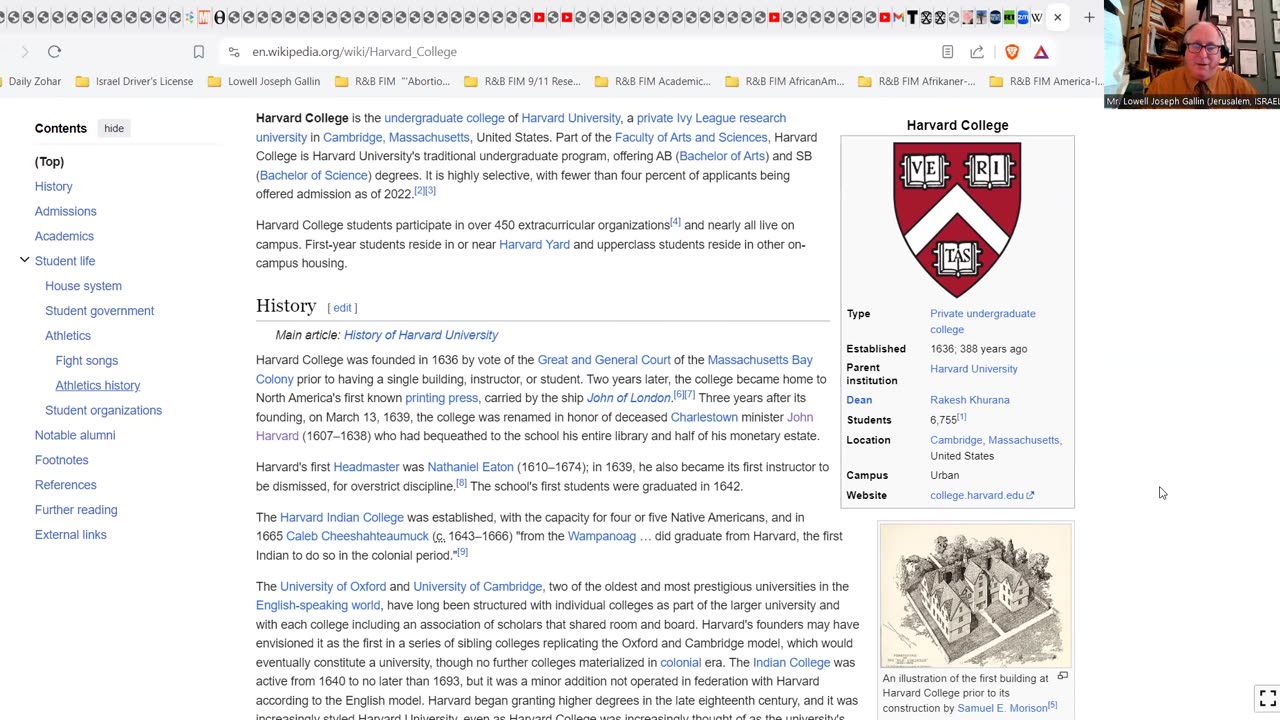Jump to the Admissions section in contents
The image size is (1280, 720).
click(x=66, y=211)
